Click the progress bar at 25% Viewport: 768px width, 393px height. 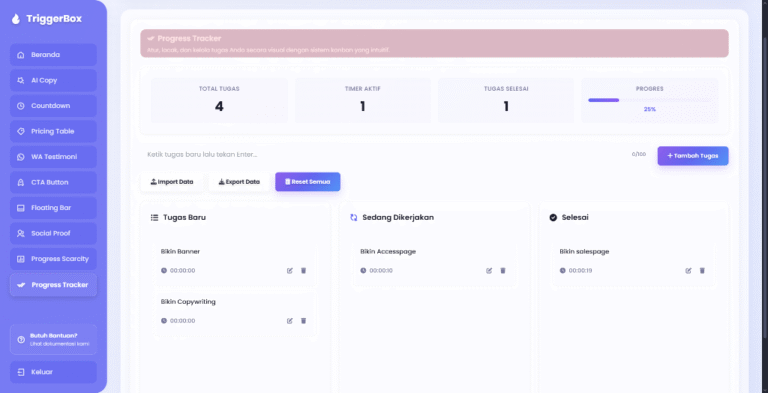pyautogui.click(x=649, y=100)
